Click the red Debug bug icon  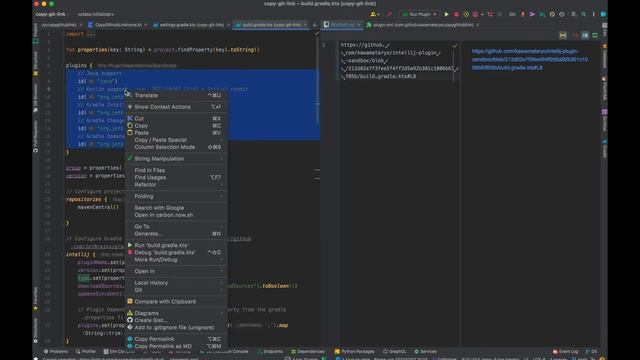[x=456, y=14]
